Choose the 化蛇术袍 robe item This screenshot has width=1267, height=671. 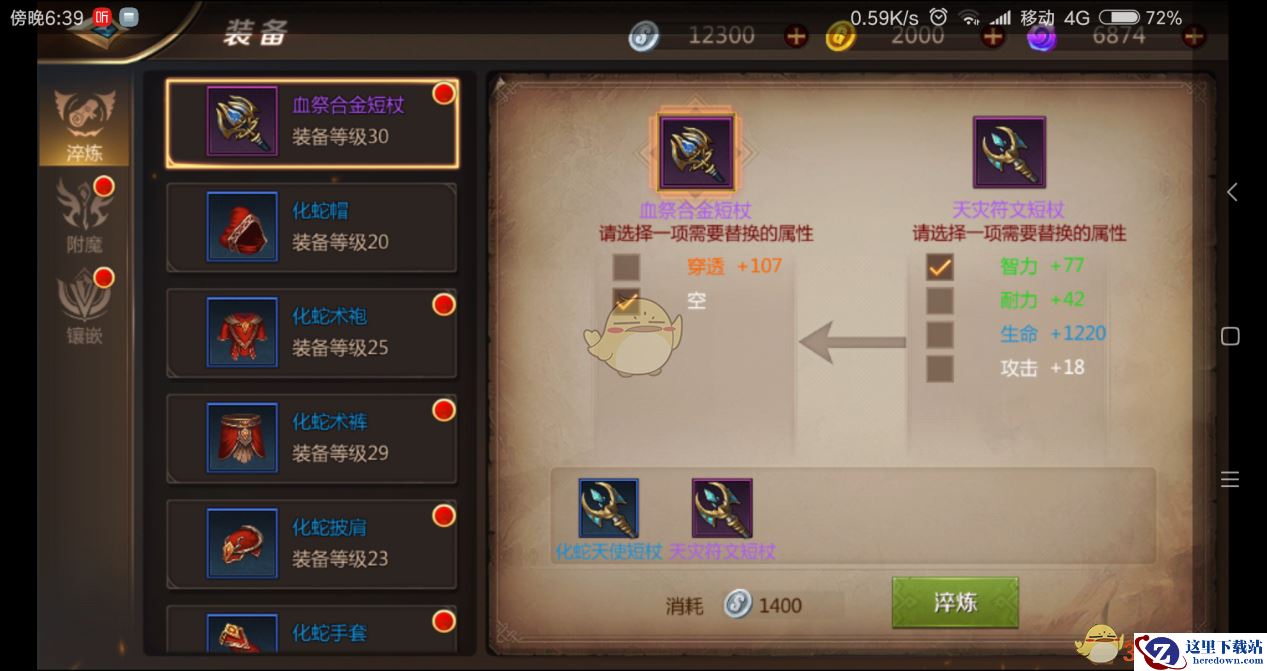(312, 333)
